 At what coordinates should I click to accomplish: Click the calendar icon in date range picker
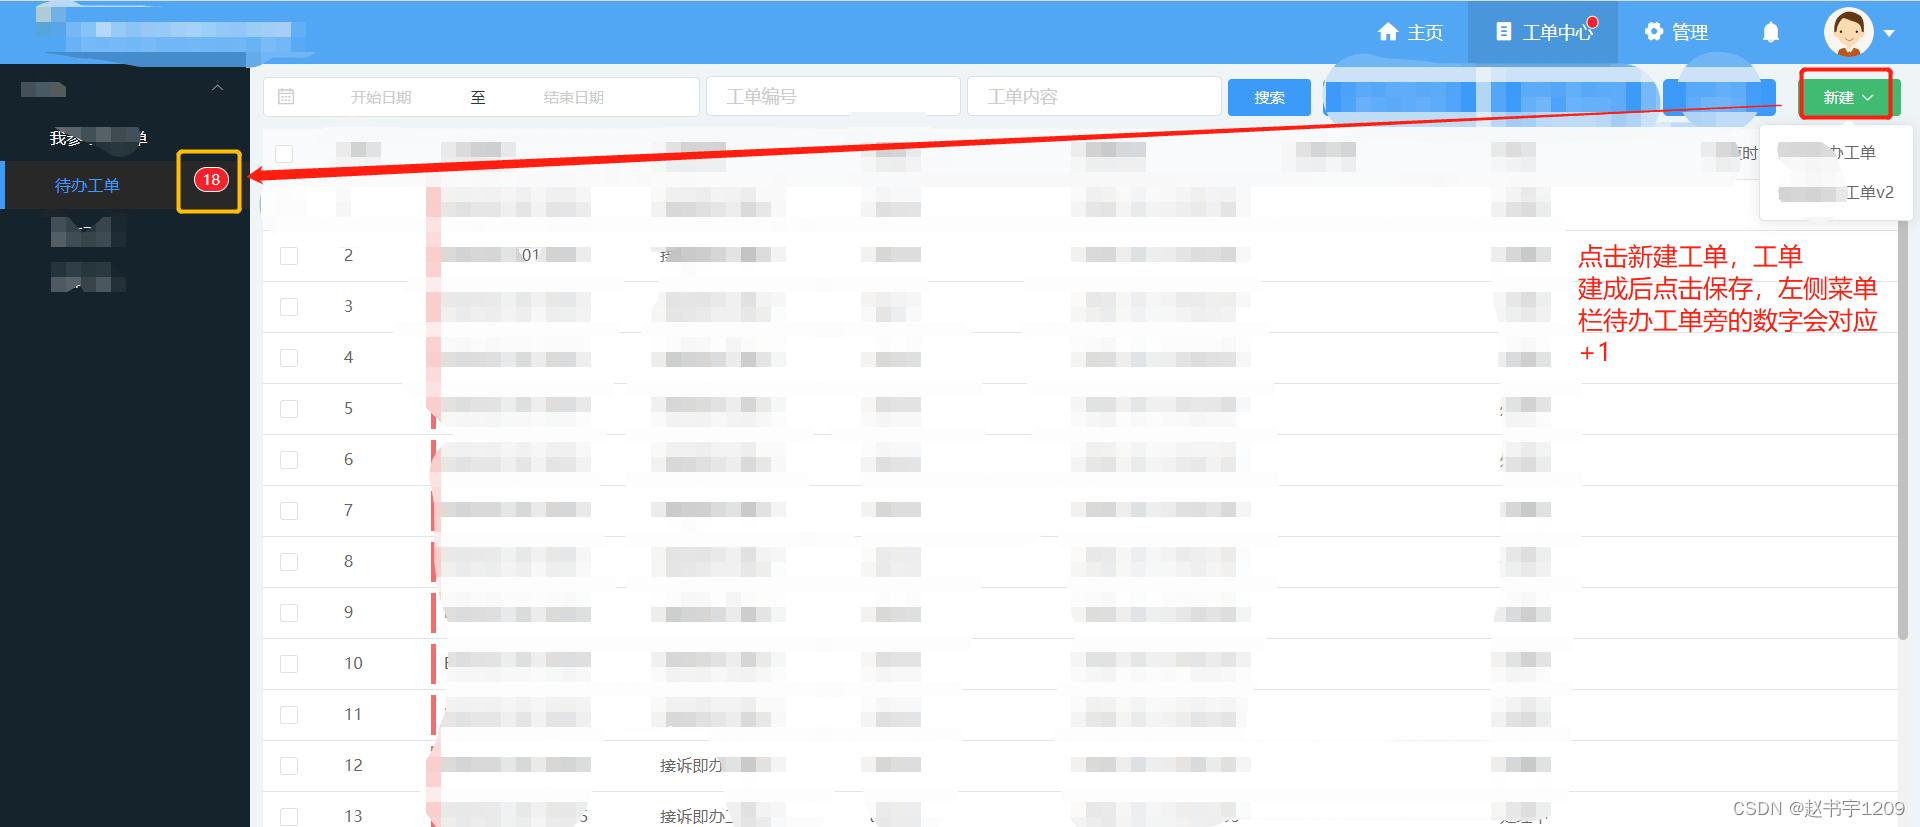286,97
